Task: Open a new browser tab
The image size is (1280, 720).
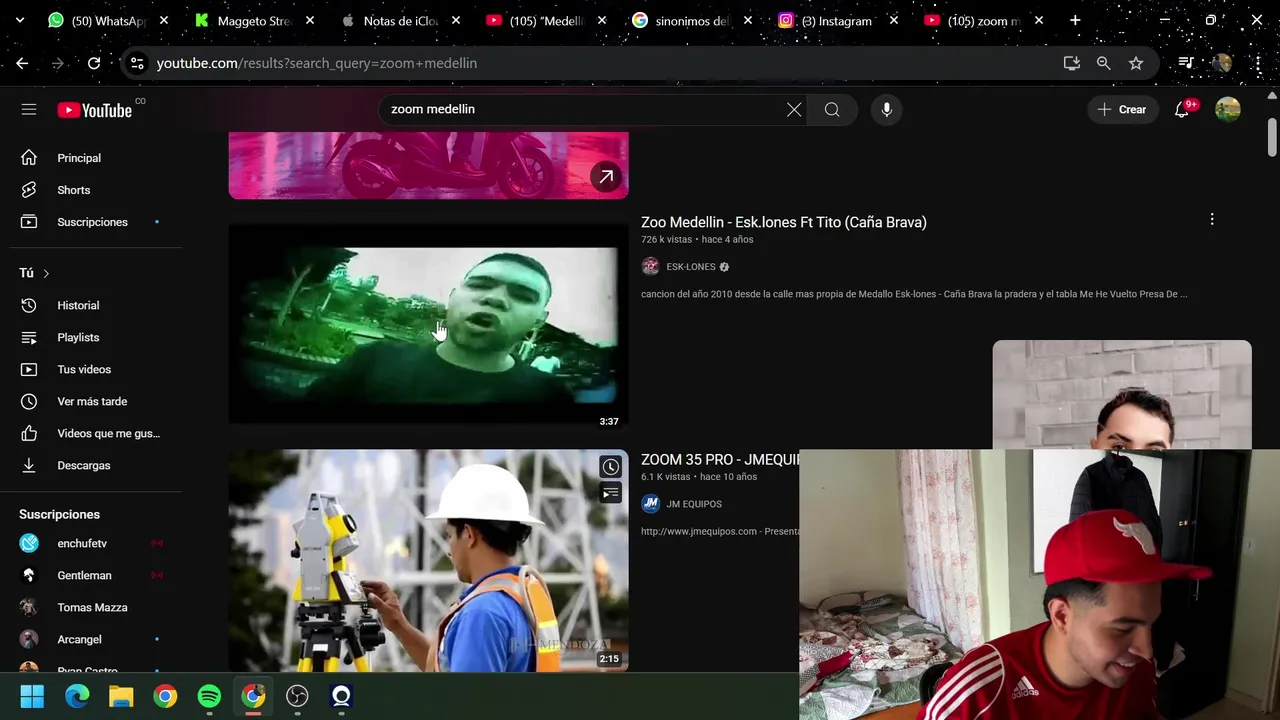Action: click(x=1075, y=20)
